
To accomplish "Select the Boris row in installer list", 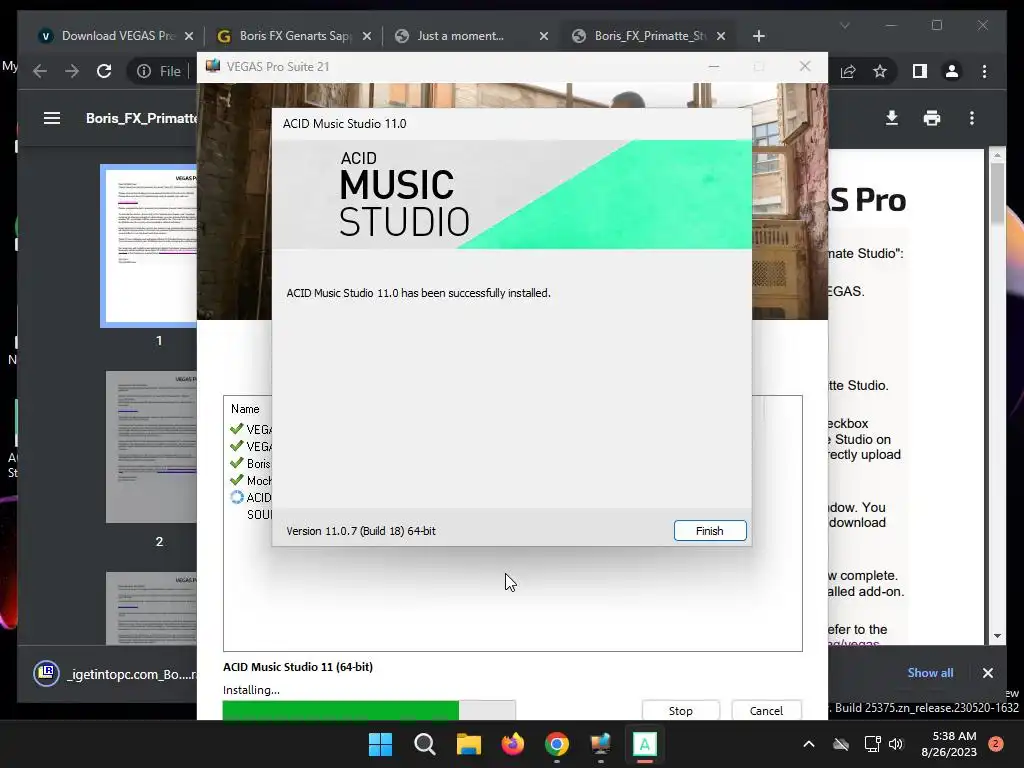I will tap(251, 464).
